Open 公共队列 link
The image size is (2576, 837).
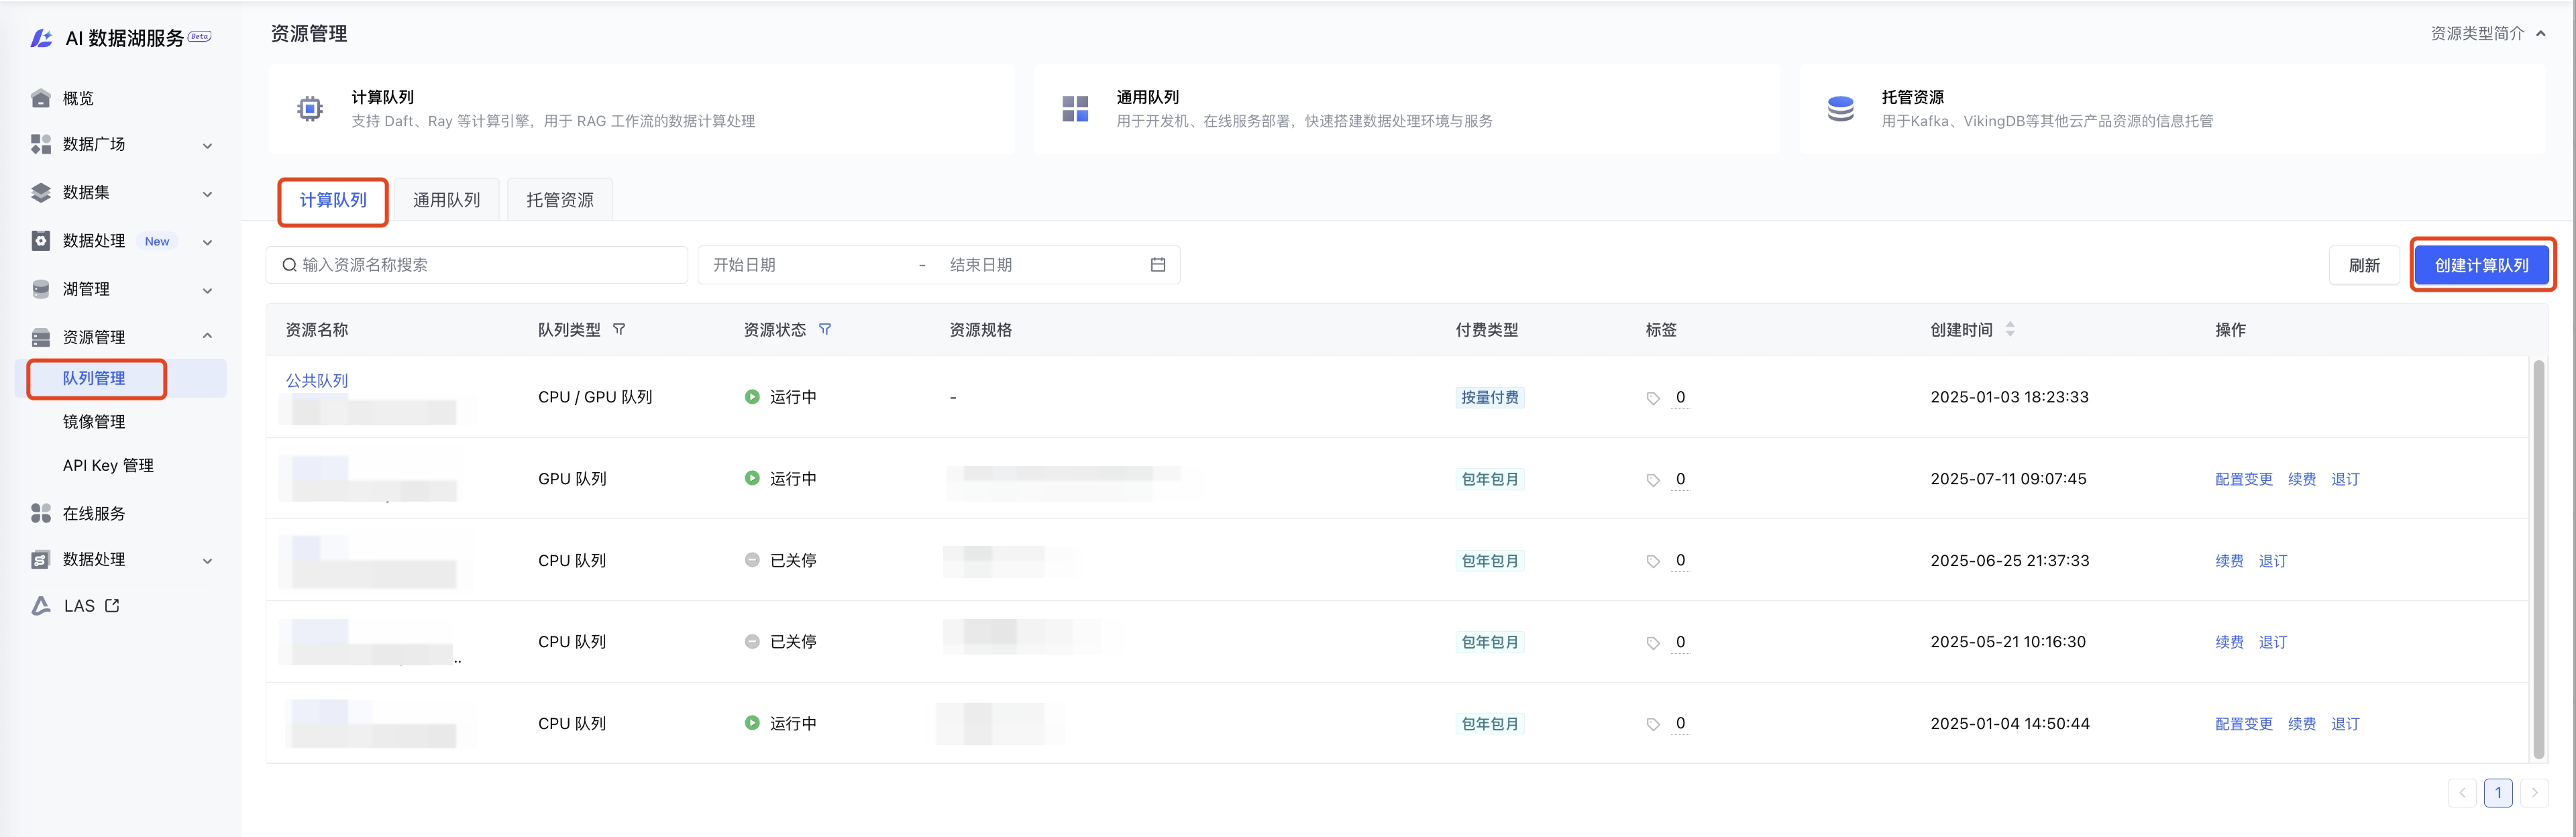tap(317, 380)
